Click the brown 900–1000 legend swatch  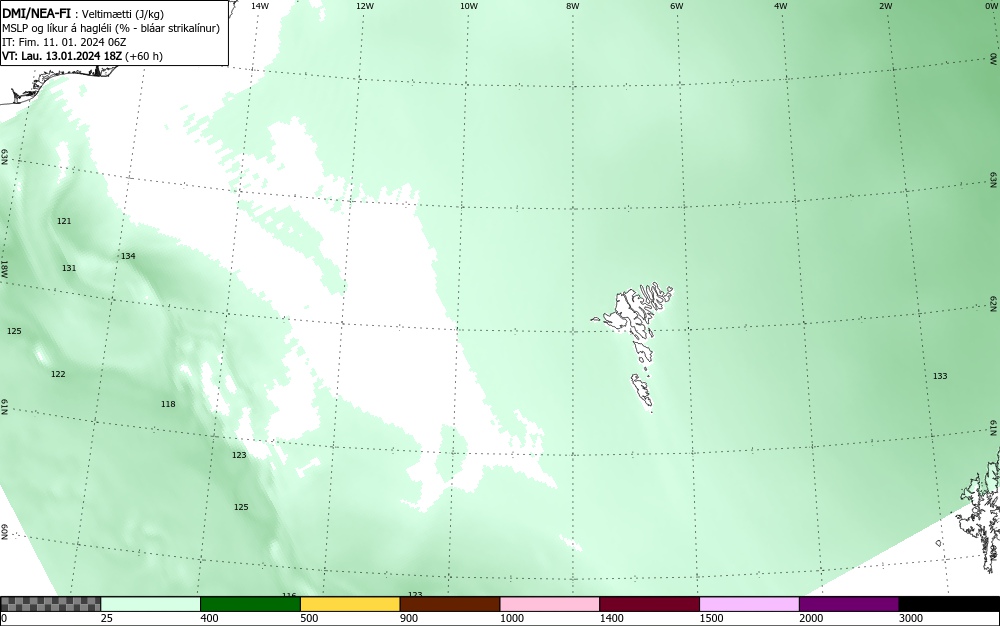point(450,604)
